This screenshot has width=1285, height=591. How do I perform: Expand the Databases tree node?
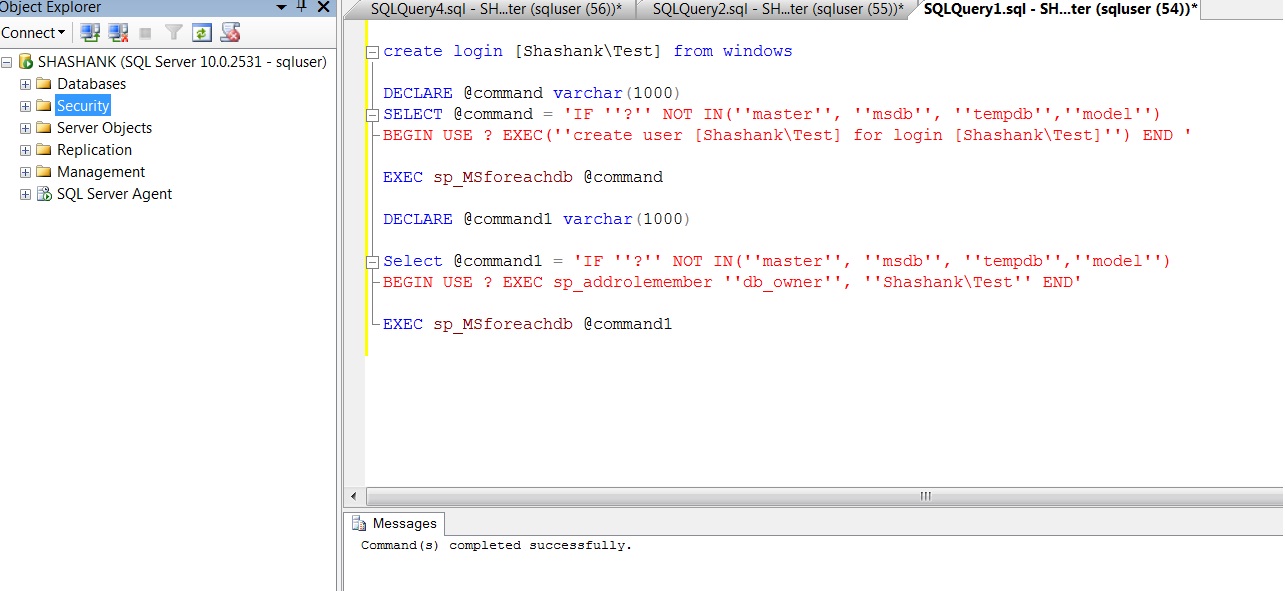coord(24,84)
